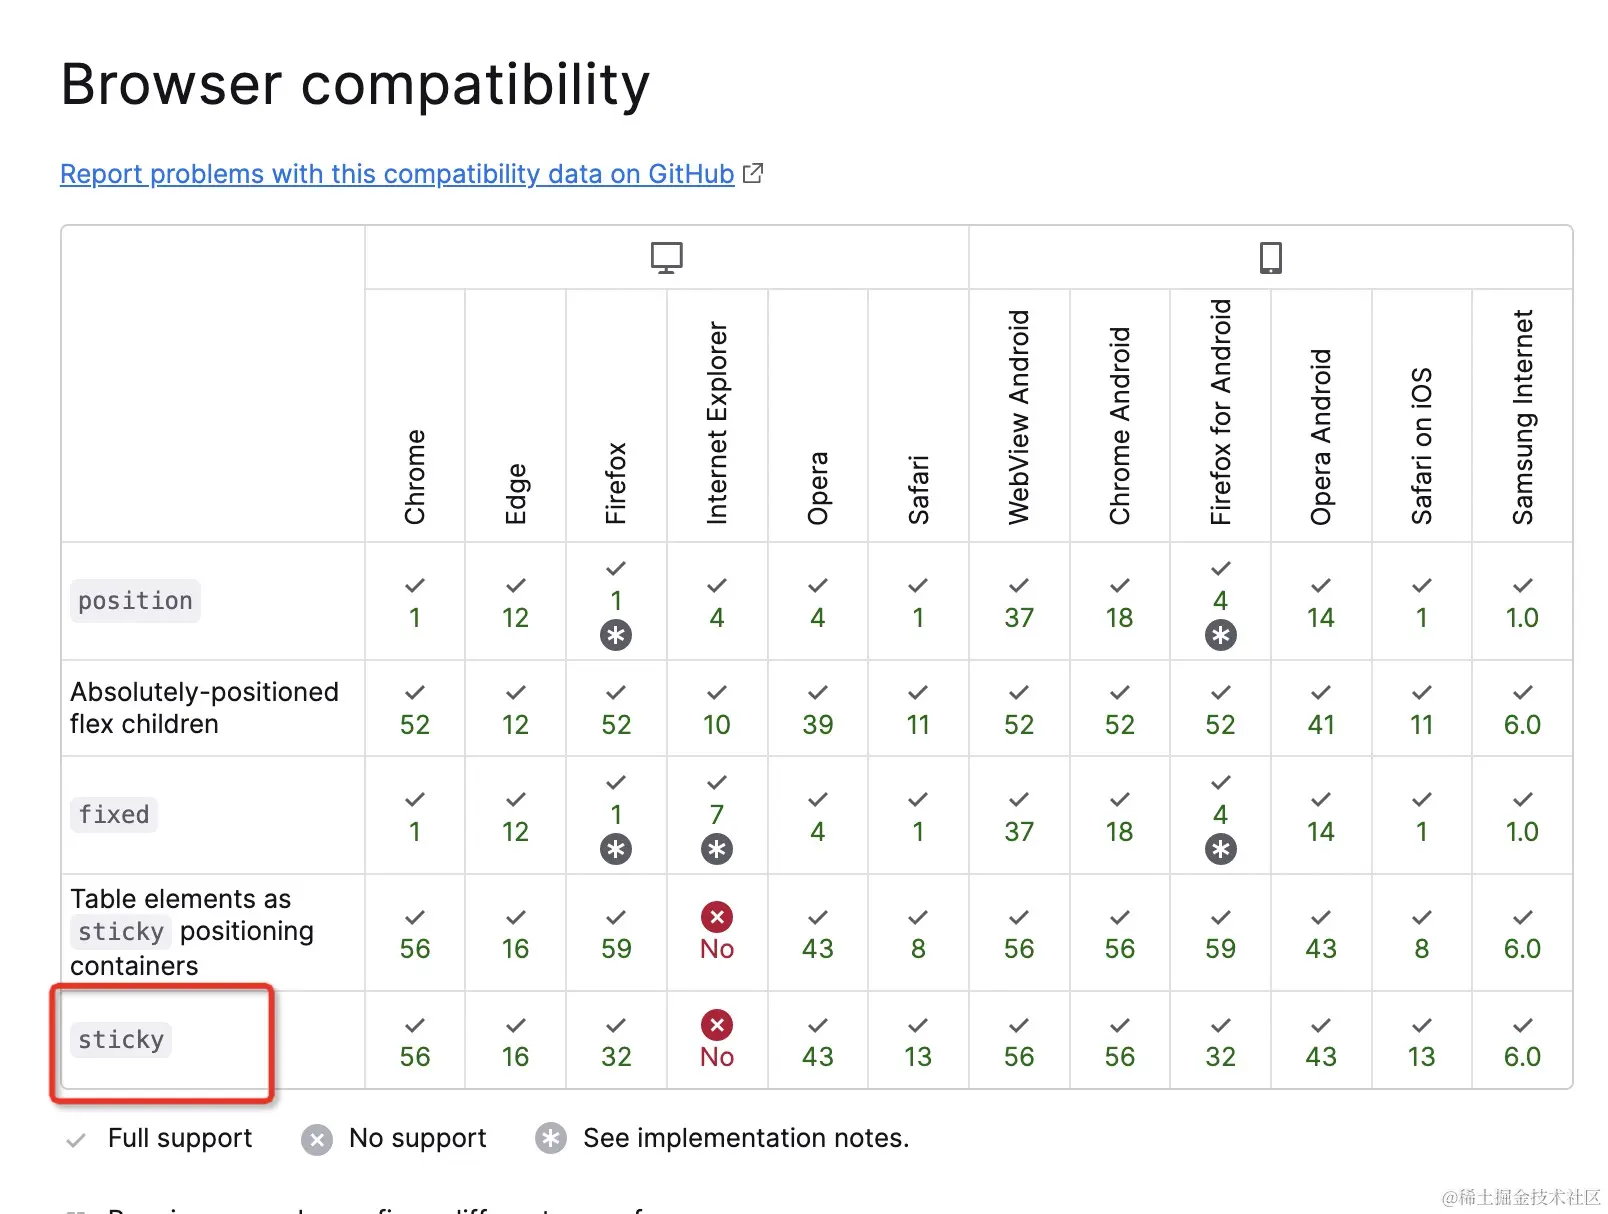Viewport: 1608px width, 1214px height.
Task: Click the Internet Explorer column header
Action: [x=717, y=422]
